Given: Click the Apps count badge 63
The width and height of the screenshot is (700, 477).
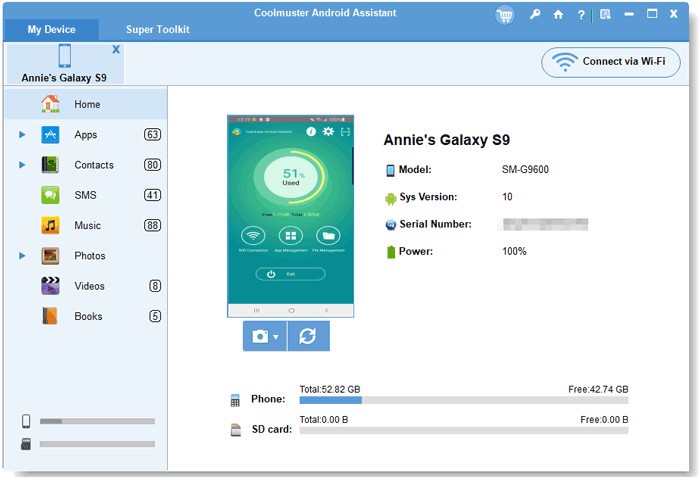Looking at the screenshot, I should click(152, 134).
